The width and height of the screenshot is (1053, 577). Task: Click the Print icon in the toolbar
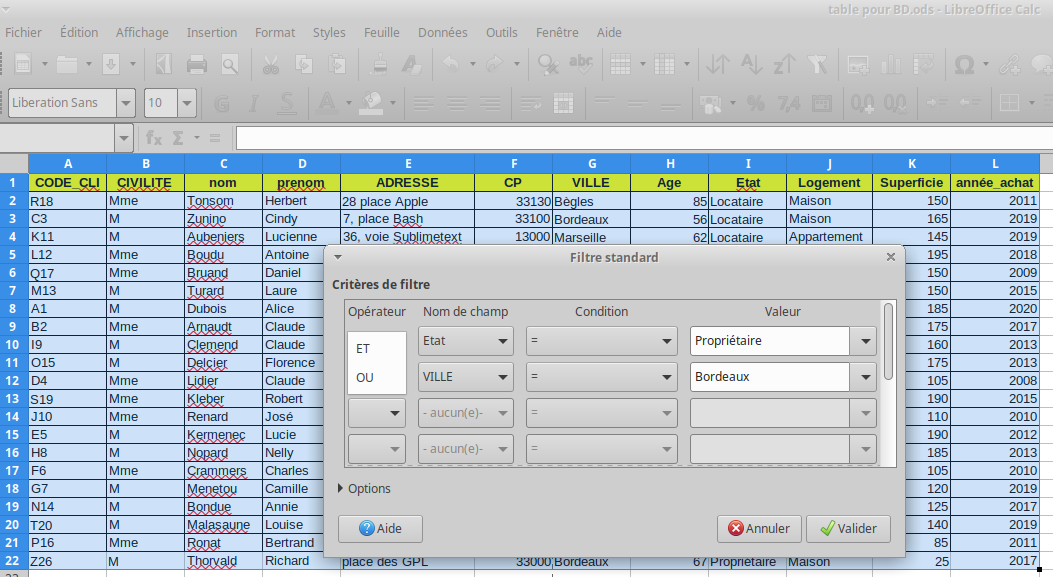(x=197, y=66)
